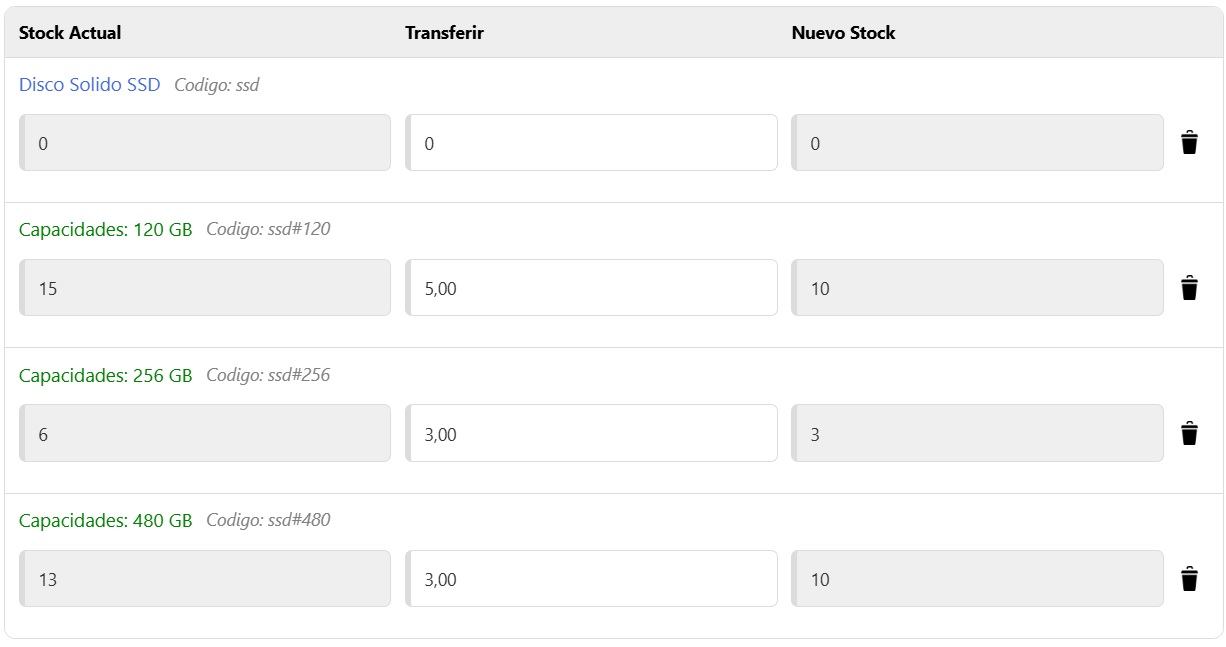This screenshot has width=1226, height=647.
Task: Remove the 120 GB capacity row
Action: tap(1189, 289)
